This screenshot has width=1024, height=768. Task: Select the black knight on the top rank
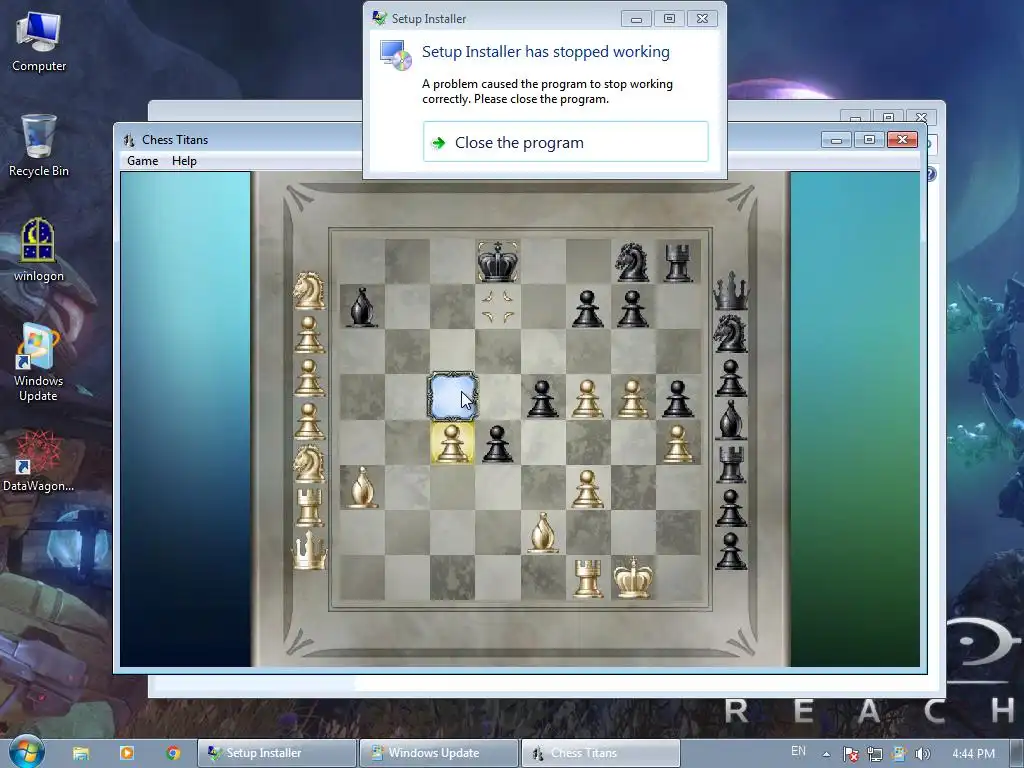pos(632,262)
